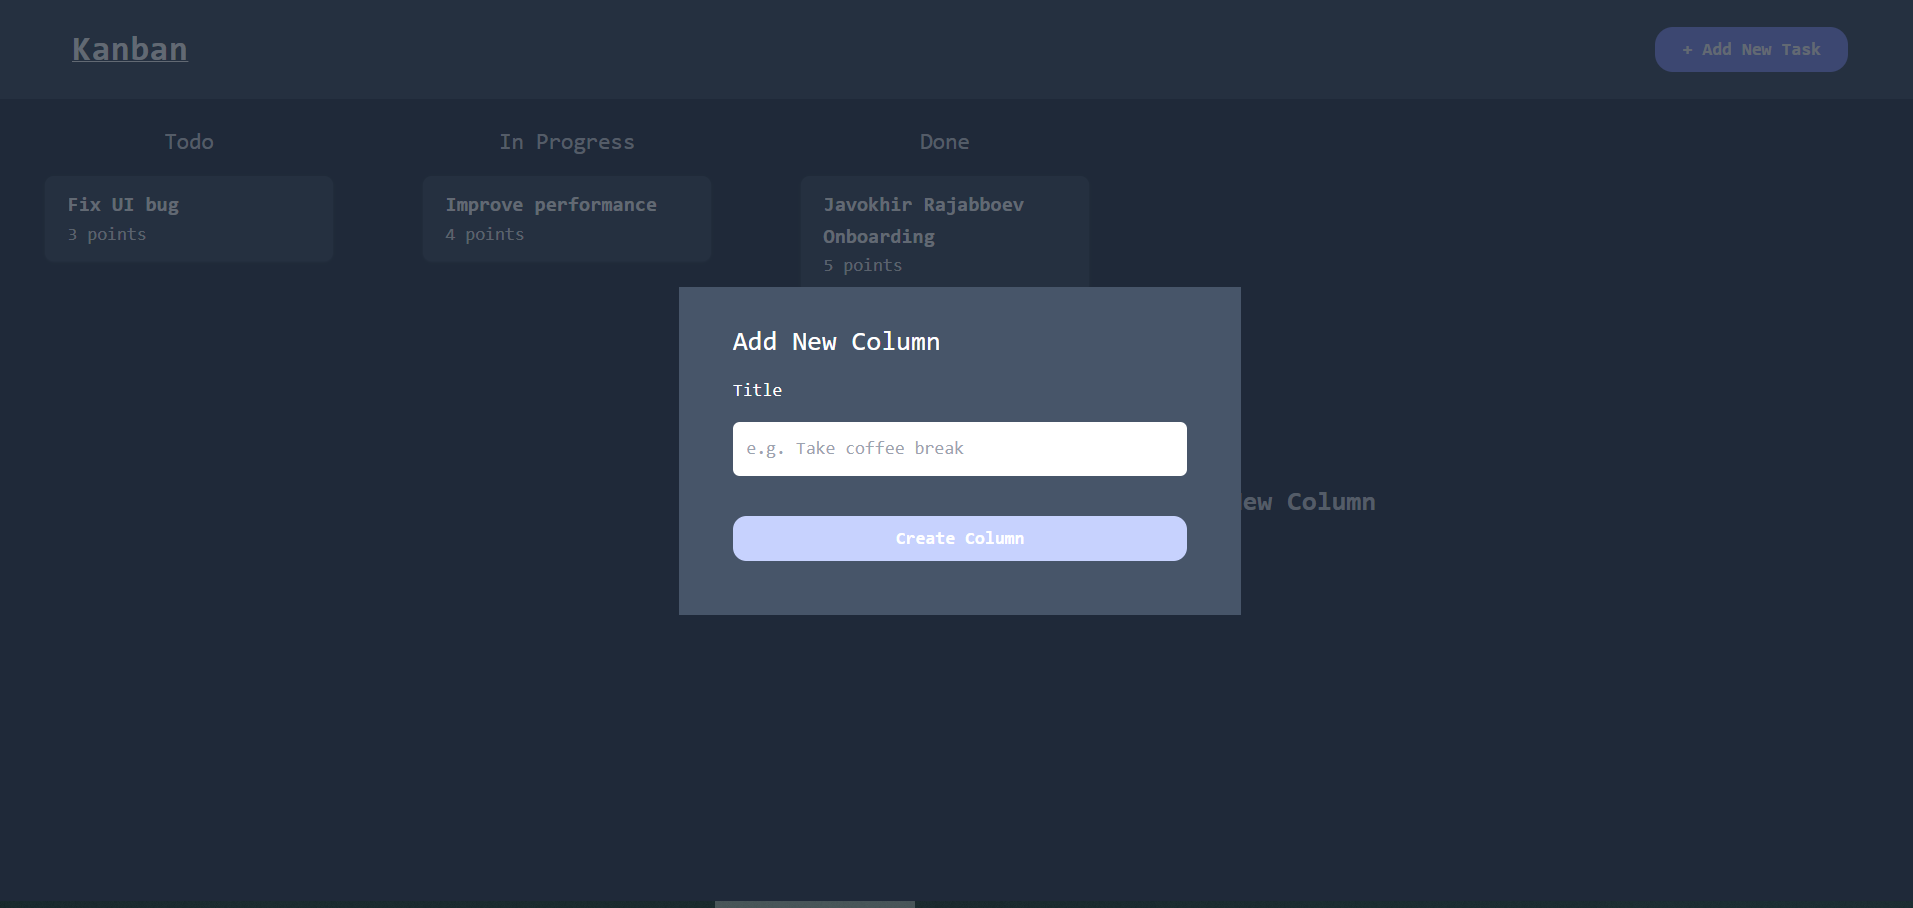Image resolution: width=1913 pixels, height=908 pixels.
Task: Click the "Title" field label in the modal
Action: coord(757,390)
